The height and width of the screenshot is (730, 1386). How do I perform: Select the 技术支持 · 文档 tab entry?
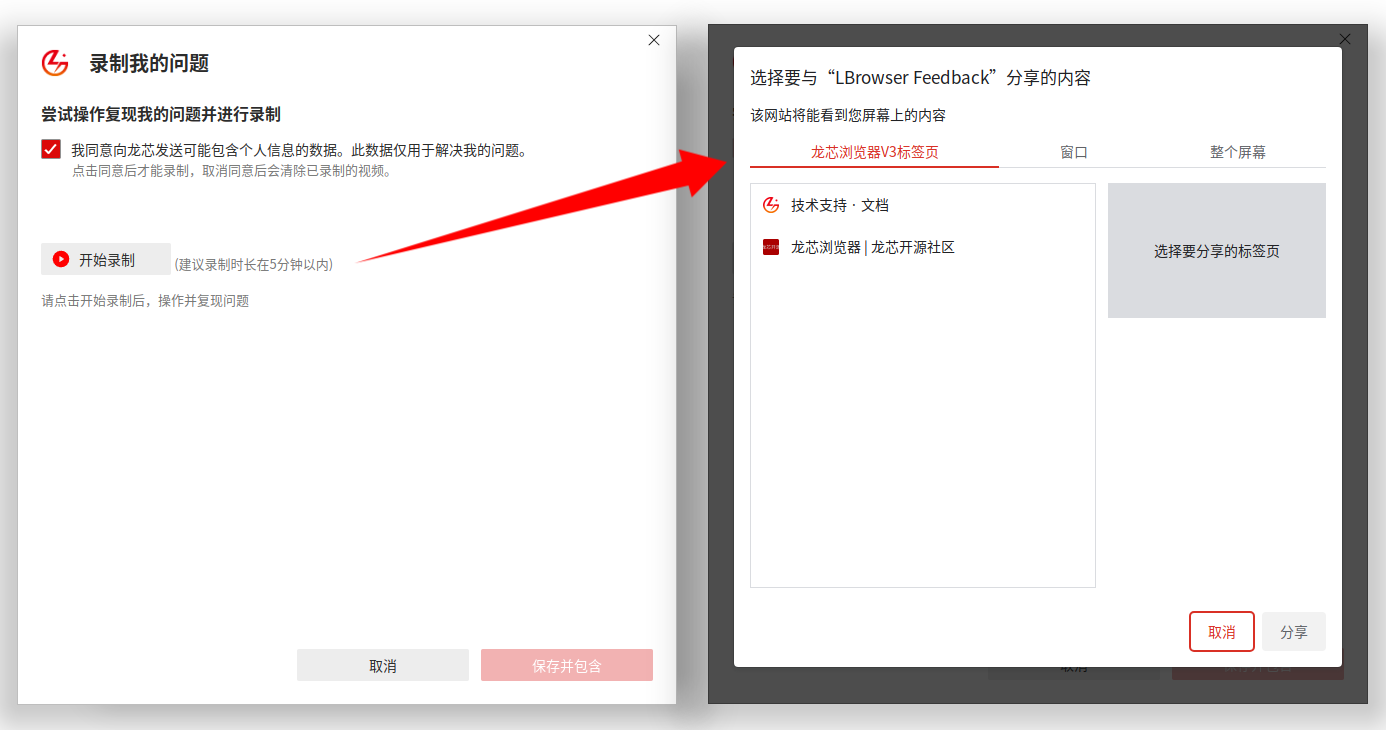click(923, 205)
